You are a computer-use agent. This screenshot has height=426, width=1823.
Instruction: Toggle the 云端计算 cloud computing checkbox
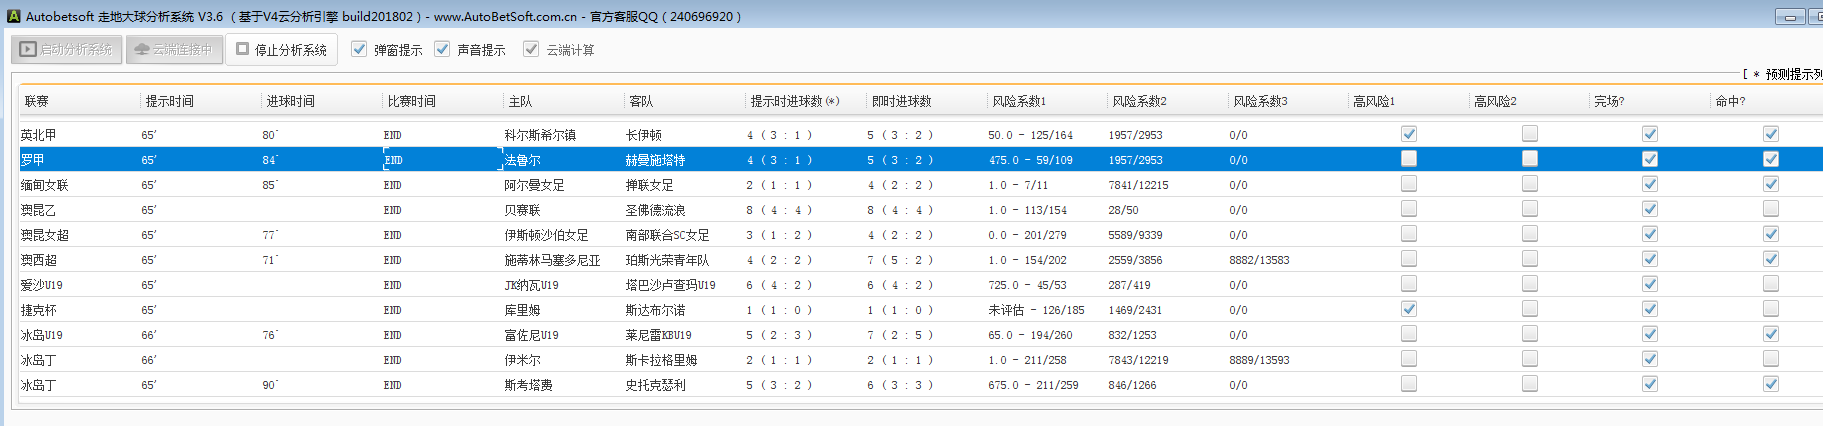click(x=531, y=49)
